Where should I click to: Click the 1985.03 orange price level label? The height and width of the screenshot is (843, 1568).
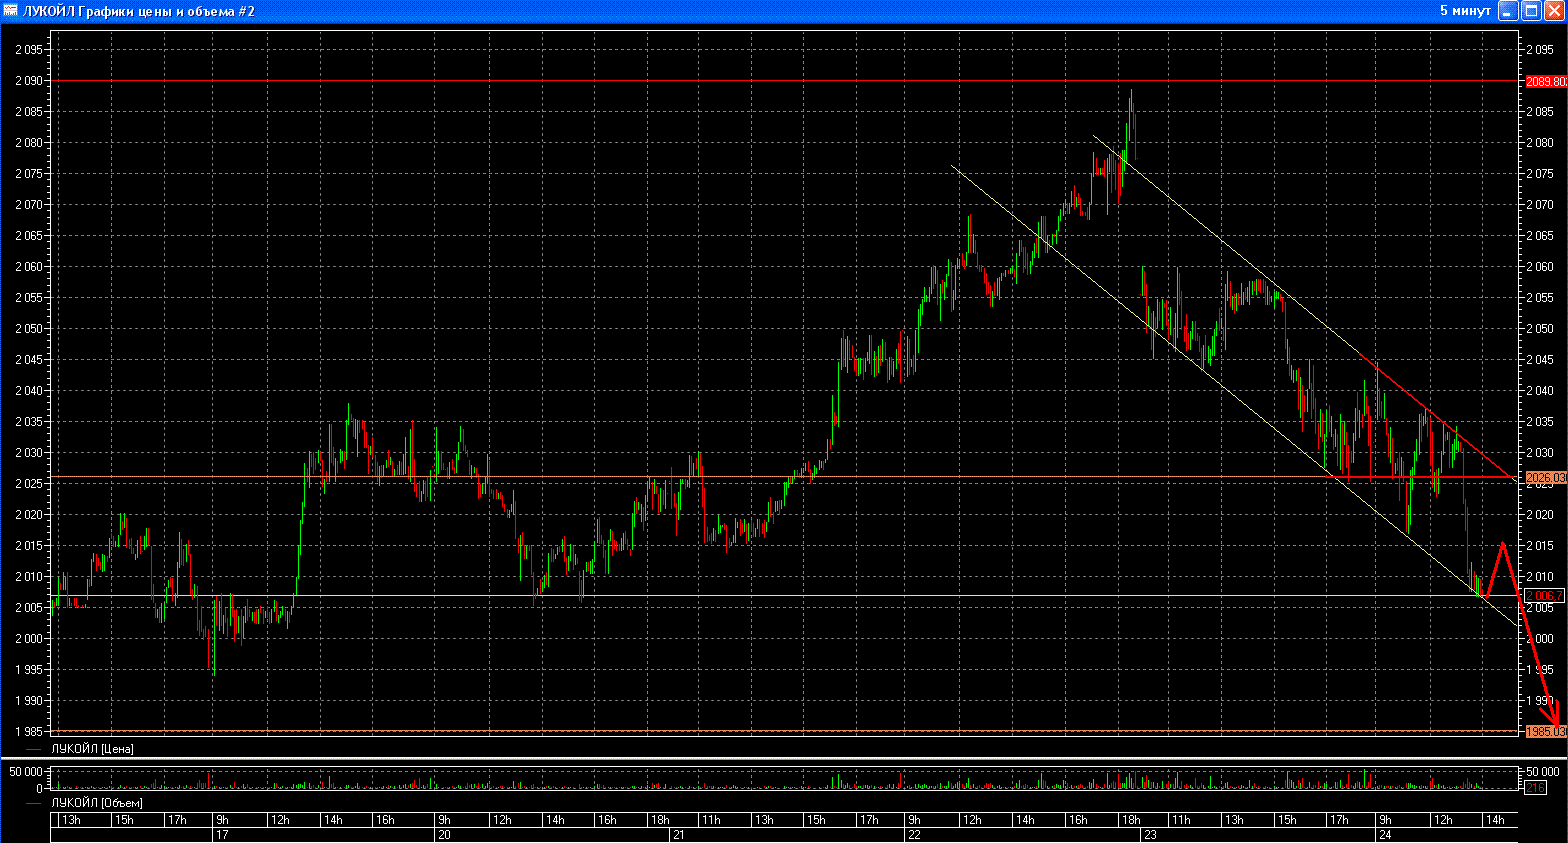pyautogui.click(x=1545, y=732)
